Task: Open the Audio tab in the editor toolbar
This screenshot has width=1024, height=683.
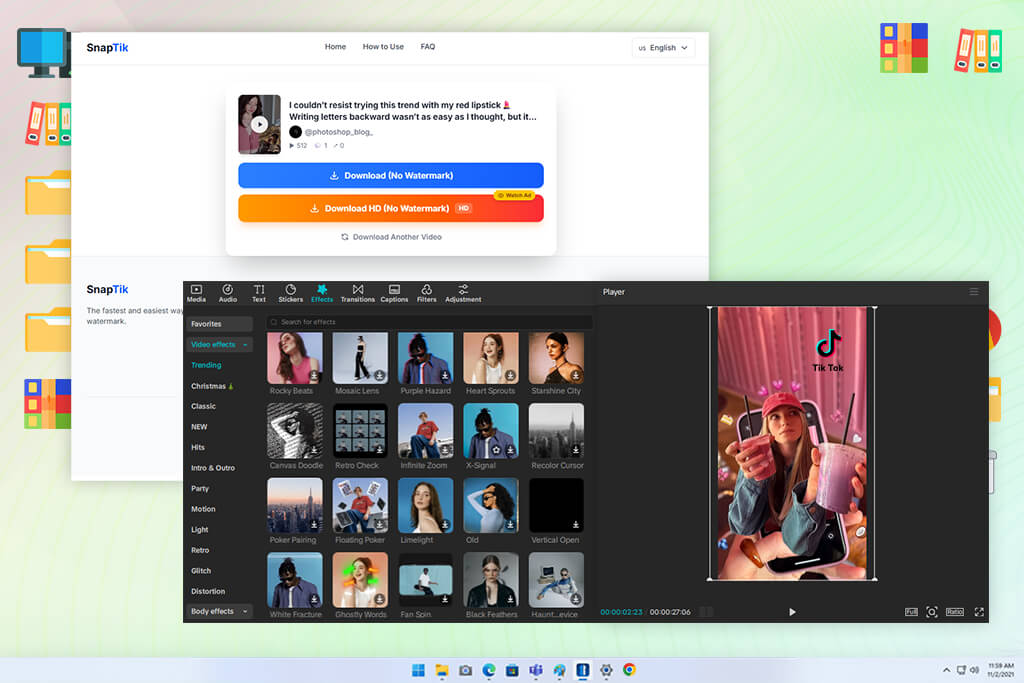Action: coord(227,293)
